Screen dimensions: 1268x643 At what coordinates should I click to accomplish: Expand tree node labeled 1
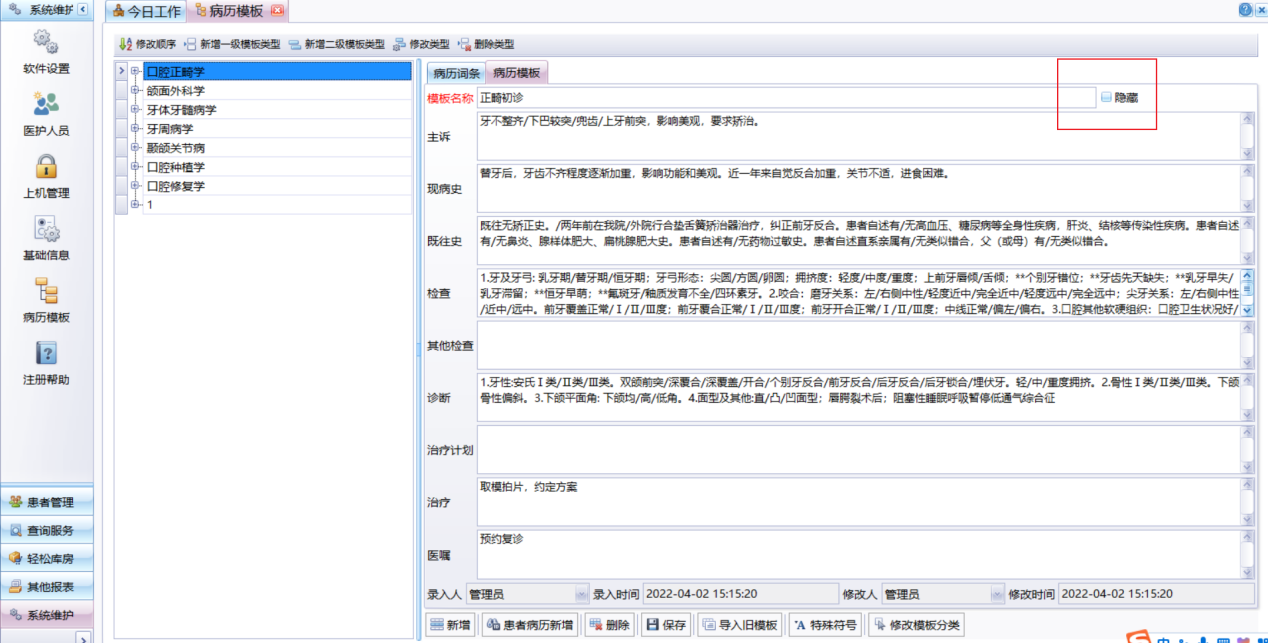(x=136, y=204)
